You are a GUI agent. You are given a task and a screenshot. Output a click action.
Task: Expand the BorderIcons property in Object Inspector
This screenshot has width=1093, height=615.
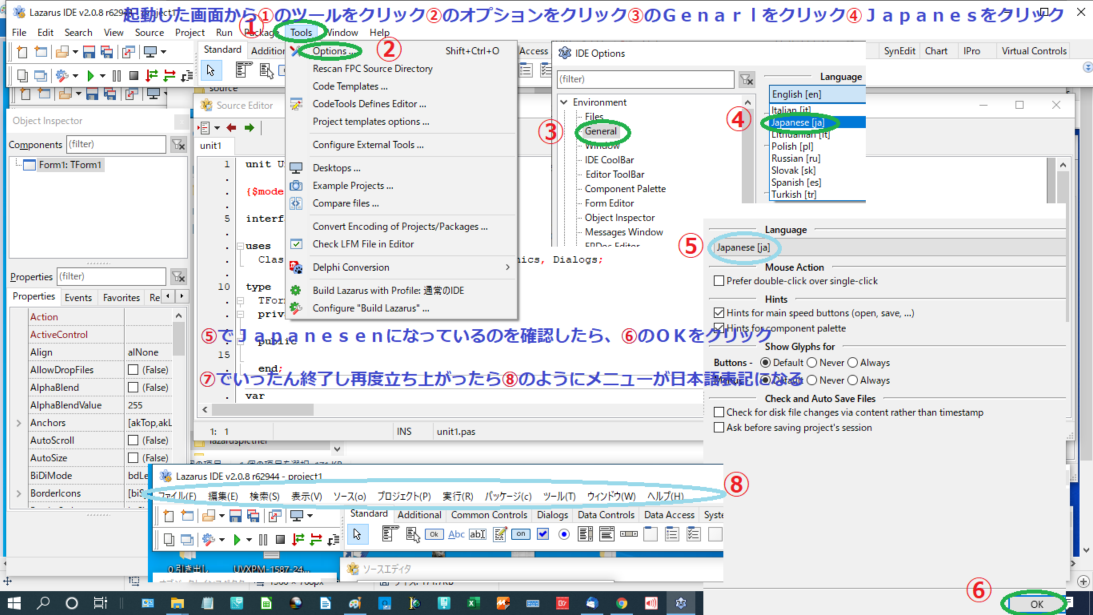19,494
